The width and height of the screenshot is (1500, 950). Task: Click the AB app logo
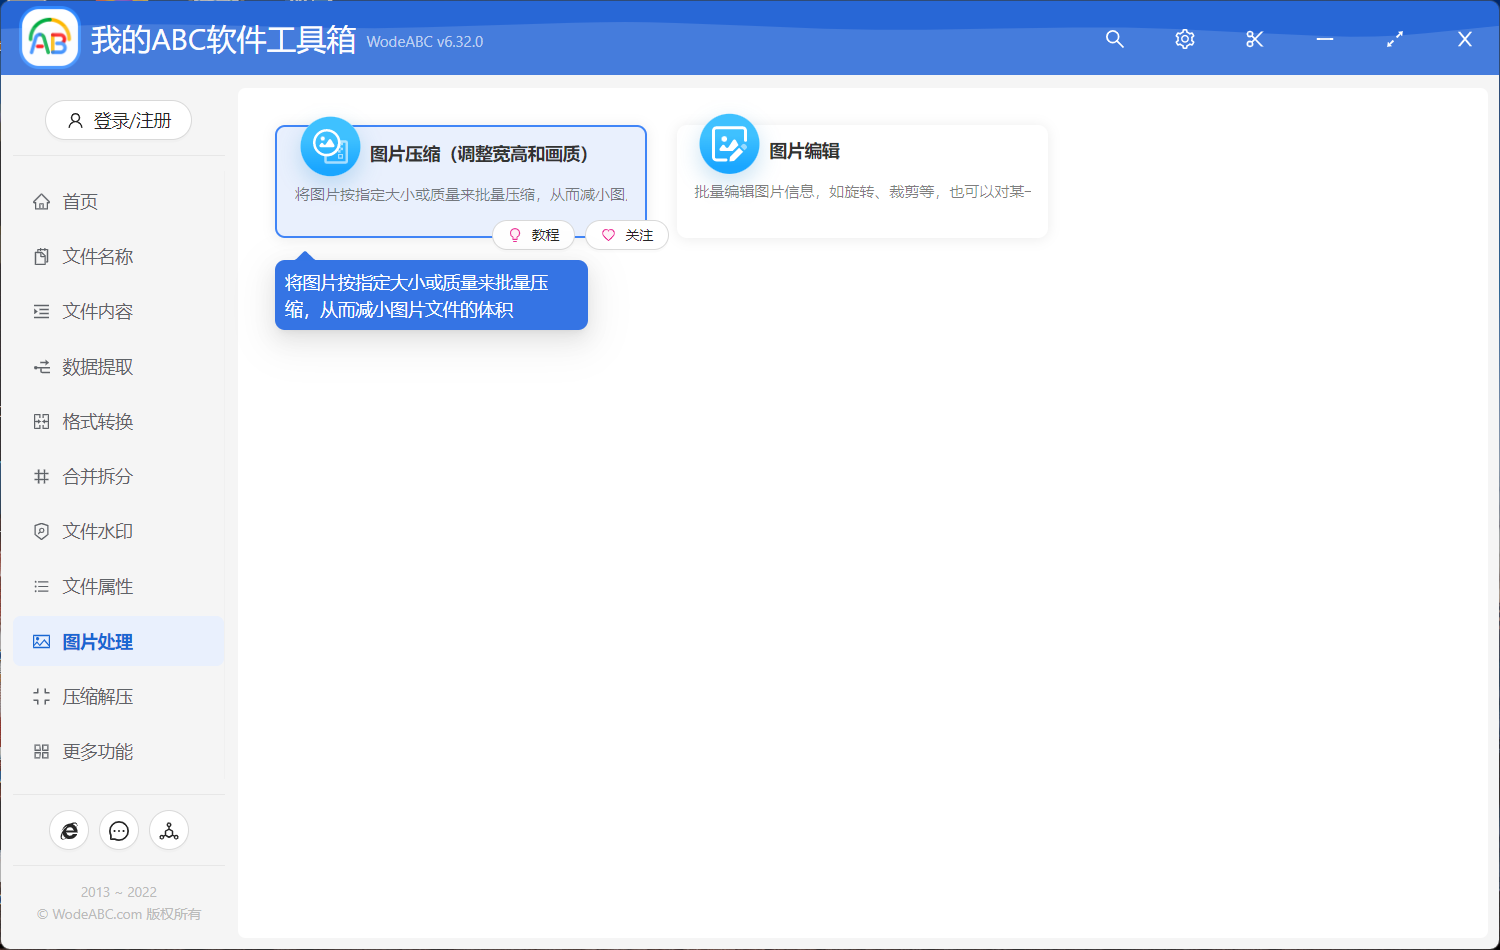coord(49,38)
